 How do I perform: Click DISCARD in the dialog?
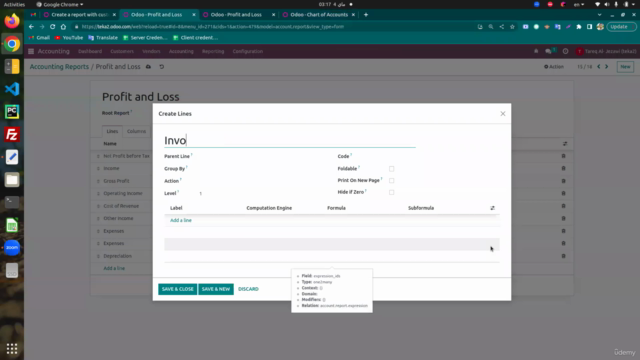[x=248, y=289]
